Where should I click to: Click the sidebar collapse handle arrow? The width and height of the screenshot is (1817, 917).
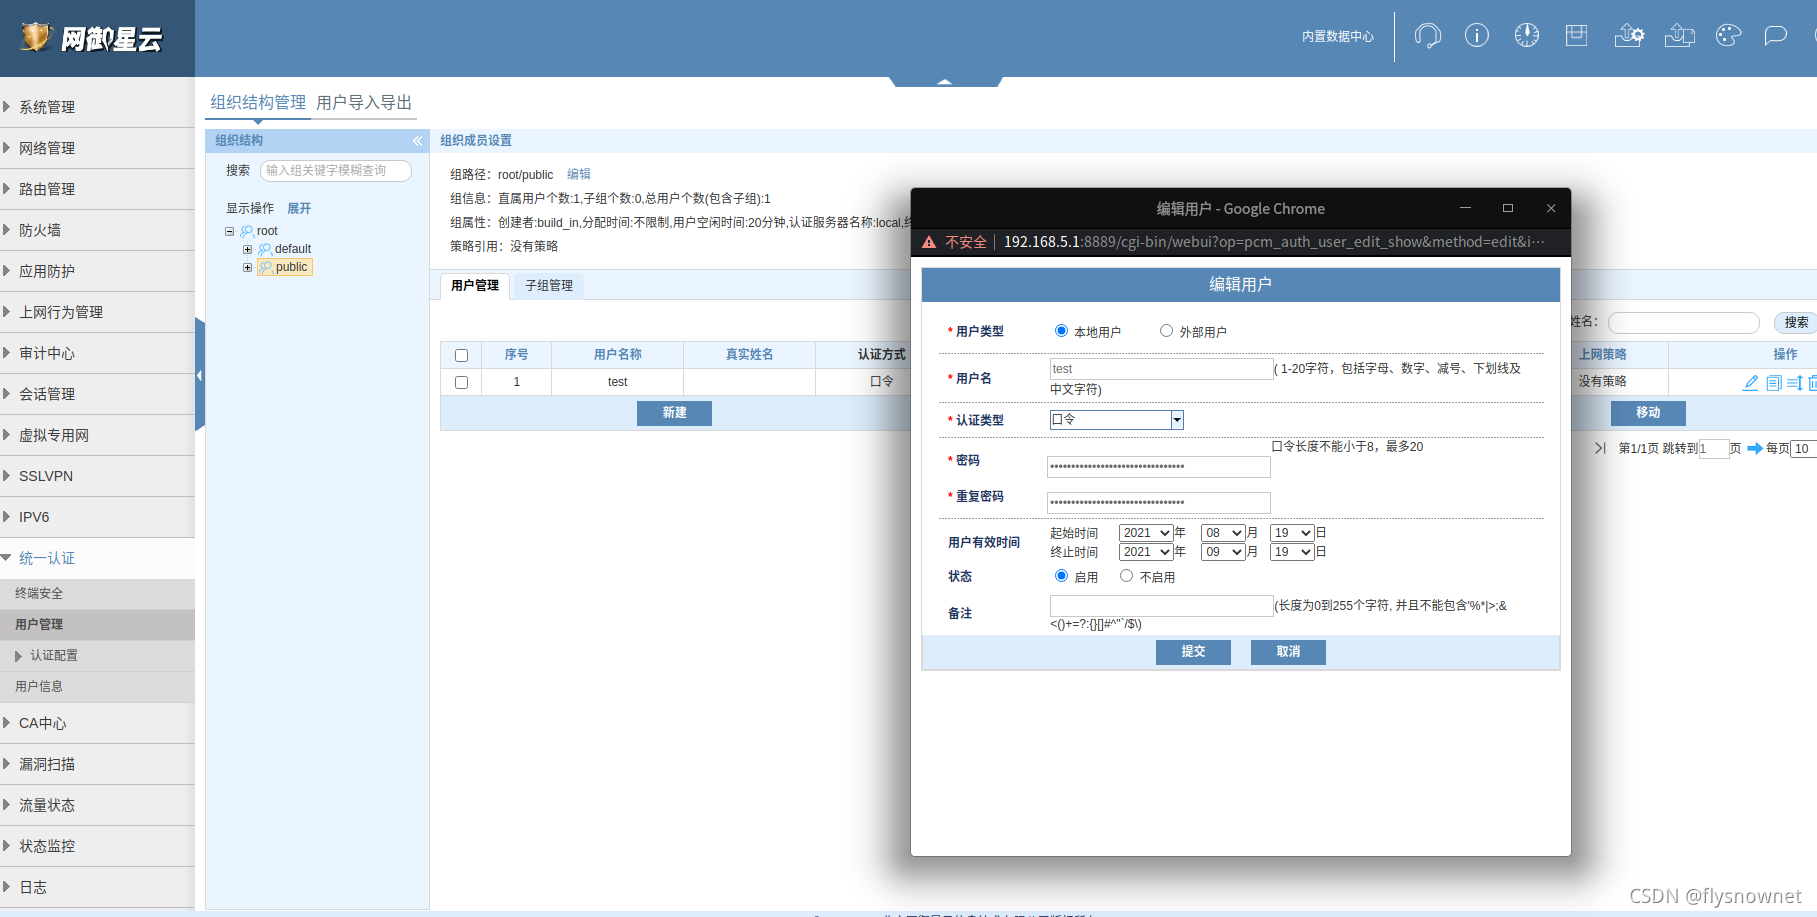click(x=200, y=375)
